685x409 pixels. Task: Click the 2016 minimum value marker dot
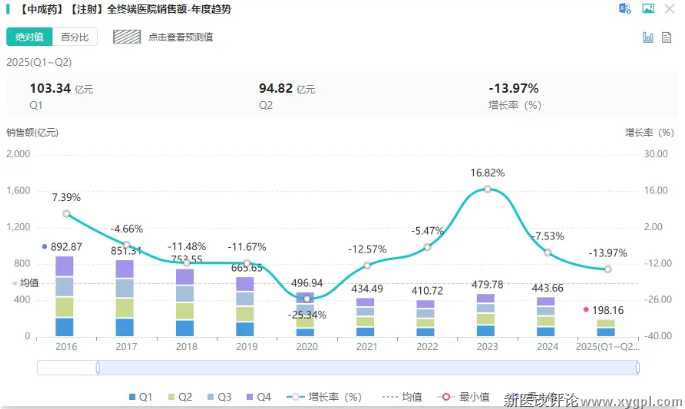point(45,246)
